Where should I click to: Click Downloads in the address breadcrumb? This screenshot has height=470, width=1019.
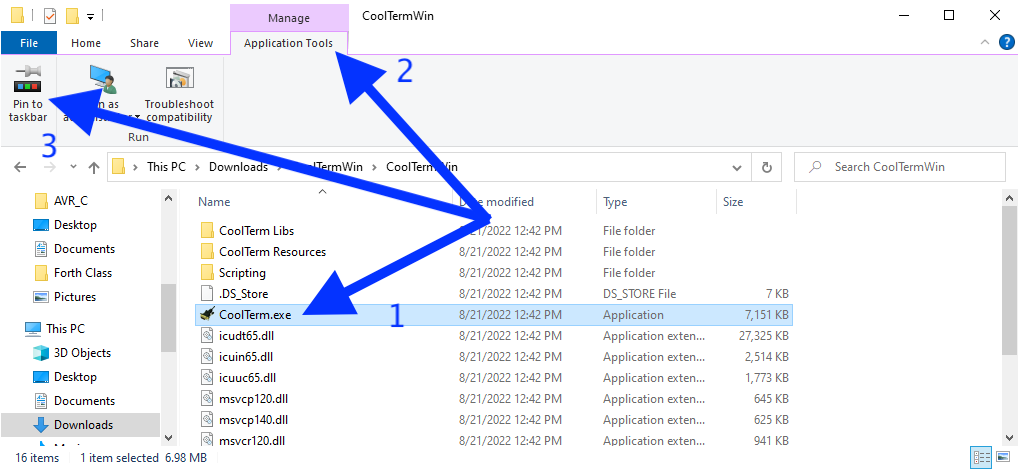[x=239, y=167]
